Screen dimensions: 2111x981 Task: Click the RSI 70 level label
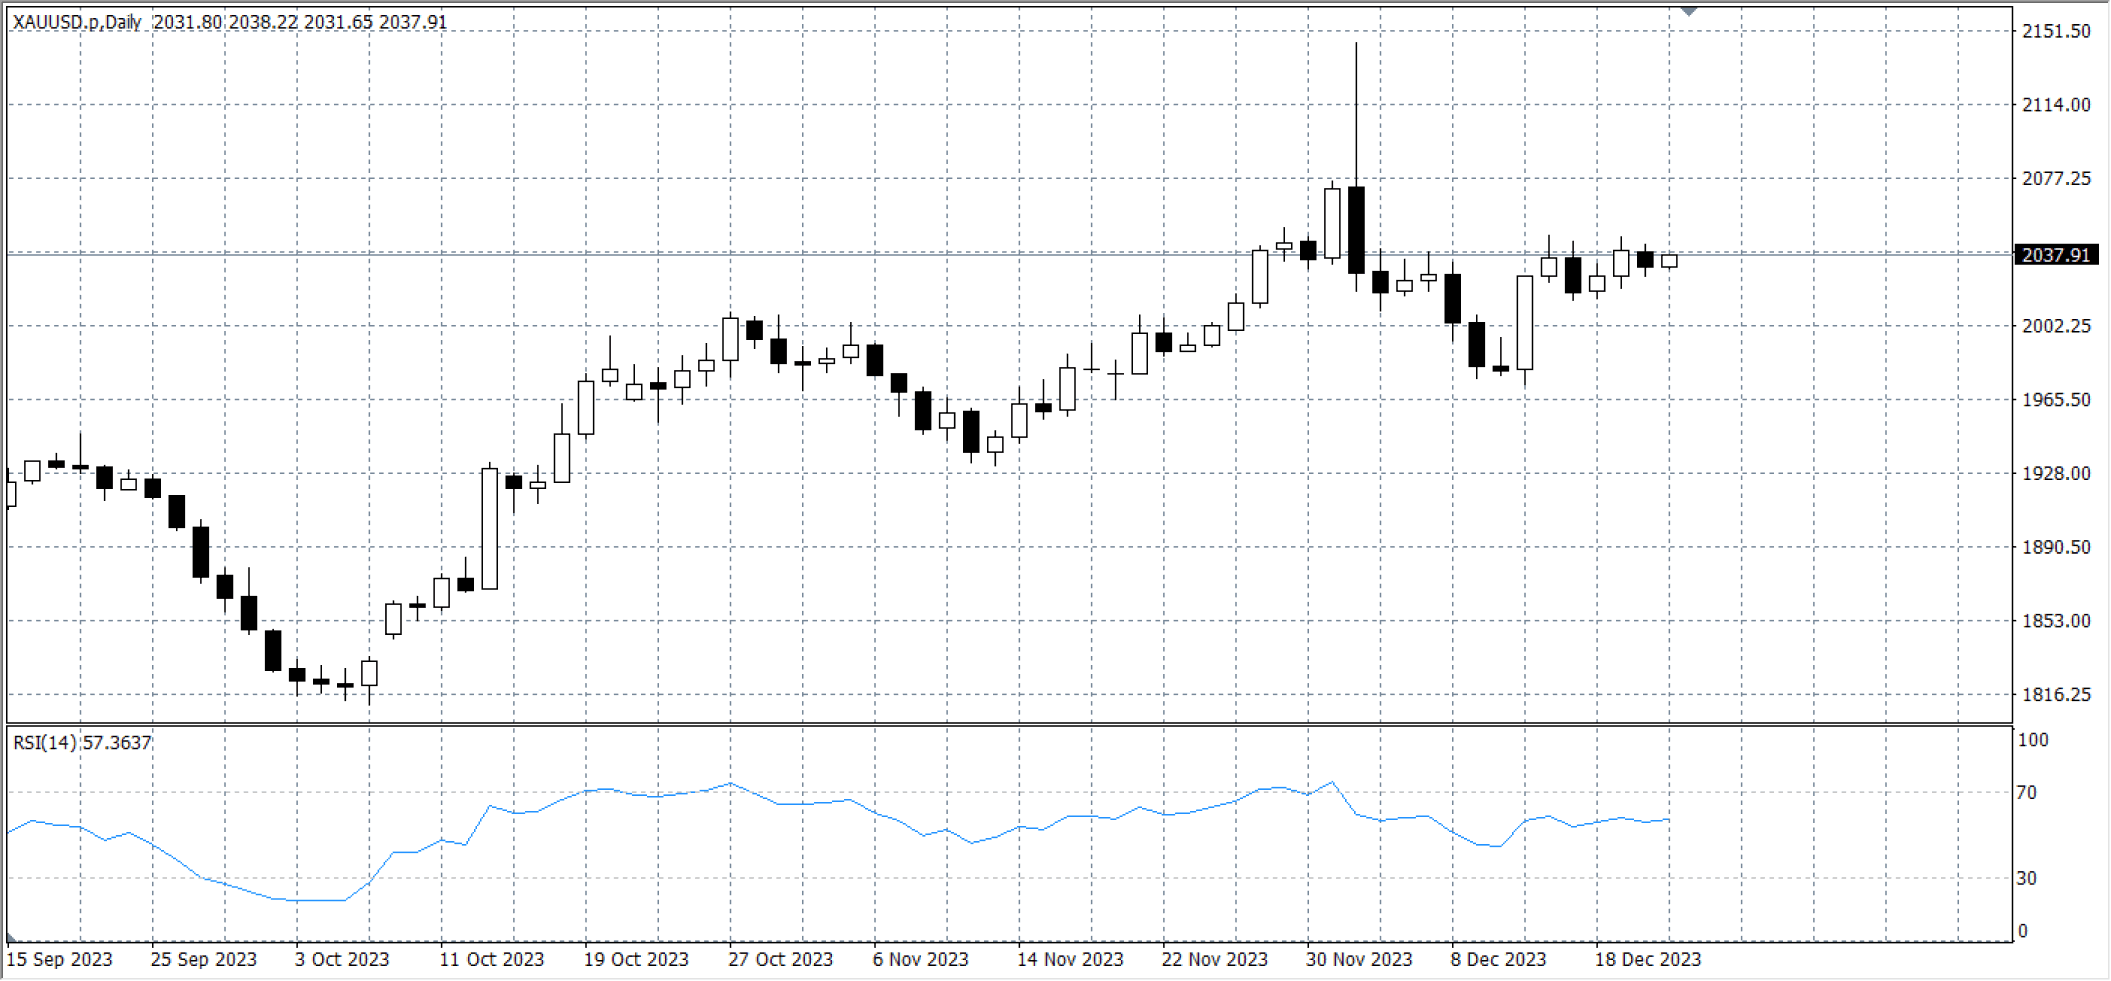(x=2027, y=793)
